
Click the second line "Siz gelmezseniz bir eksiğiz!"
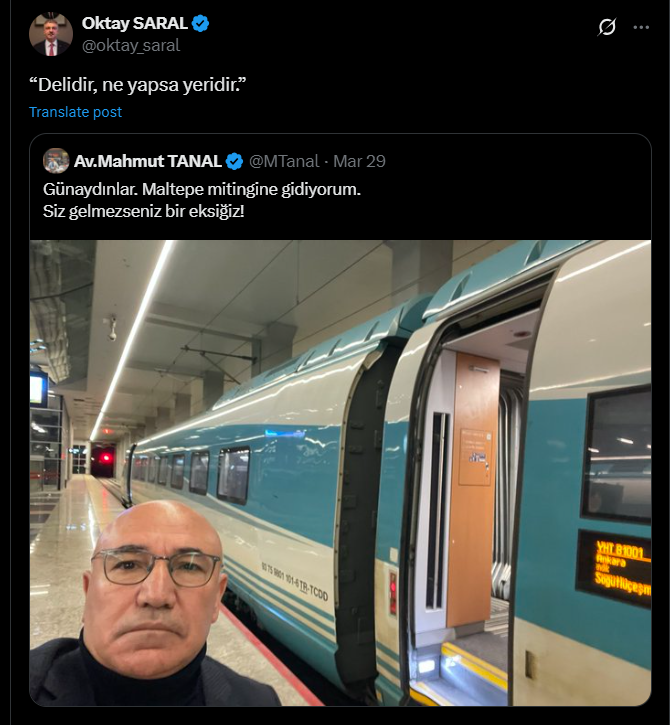(x=143, y=211)
